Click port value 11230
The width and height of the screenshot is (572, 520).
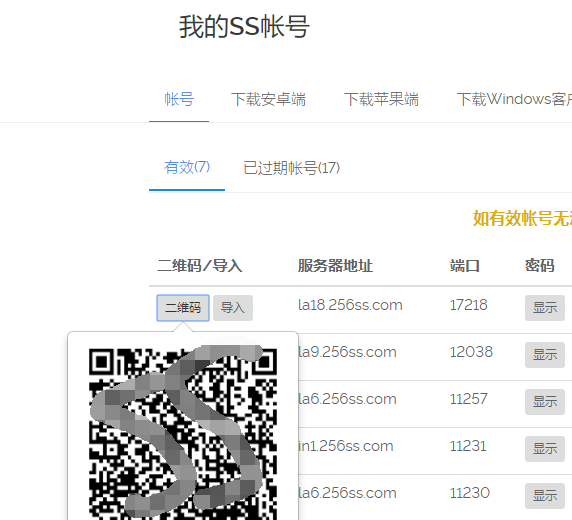point(469,493)
